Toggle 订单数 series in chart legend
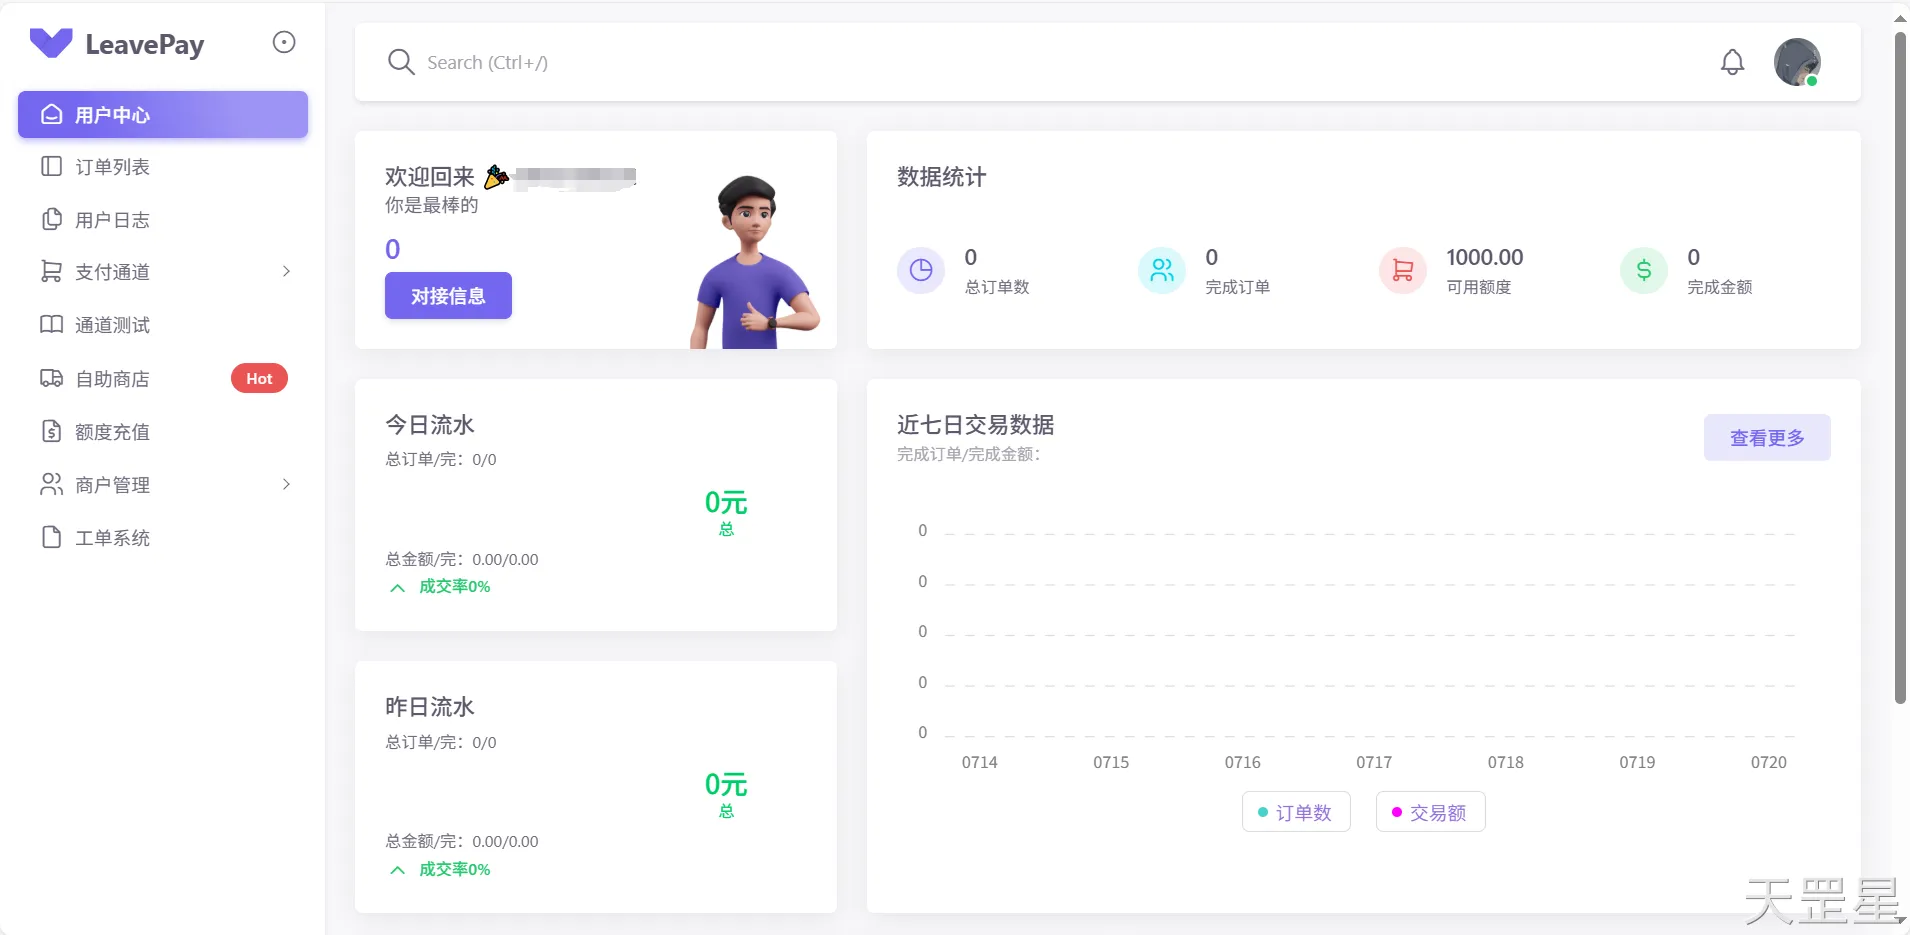 pos(1296,812)
